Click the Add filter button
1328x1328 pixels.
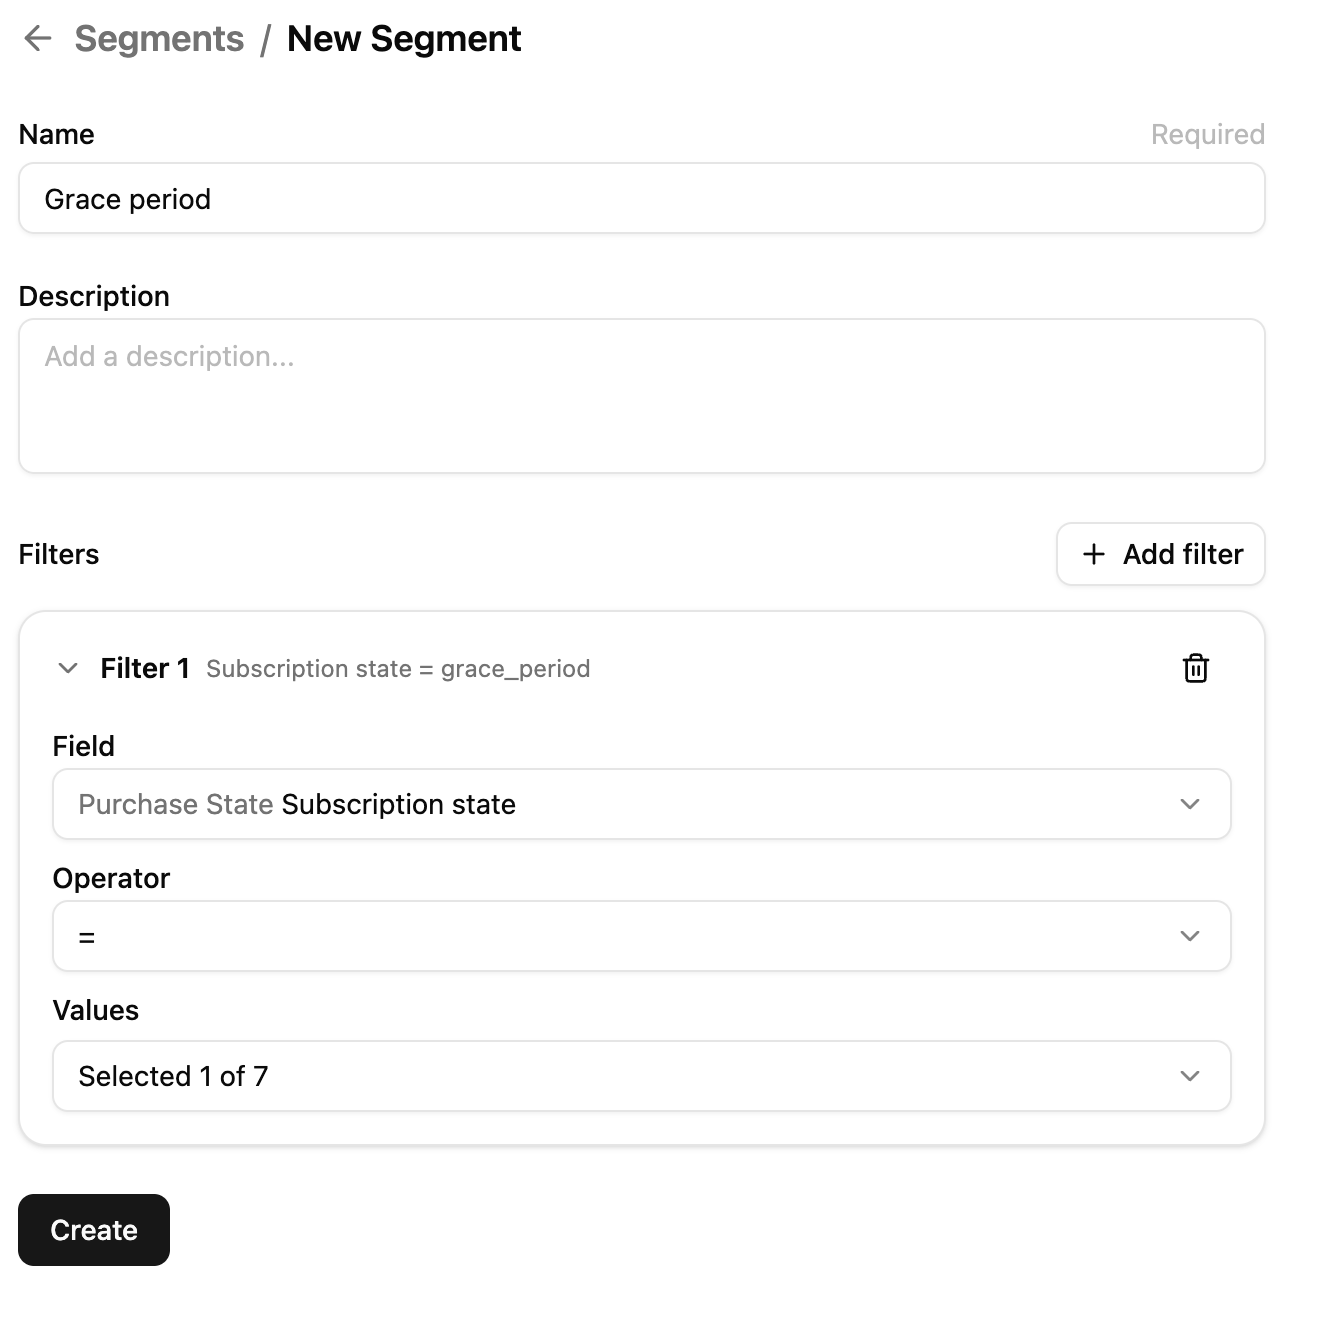[1160, 554]
